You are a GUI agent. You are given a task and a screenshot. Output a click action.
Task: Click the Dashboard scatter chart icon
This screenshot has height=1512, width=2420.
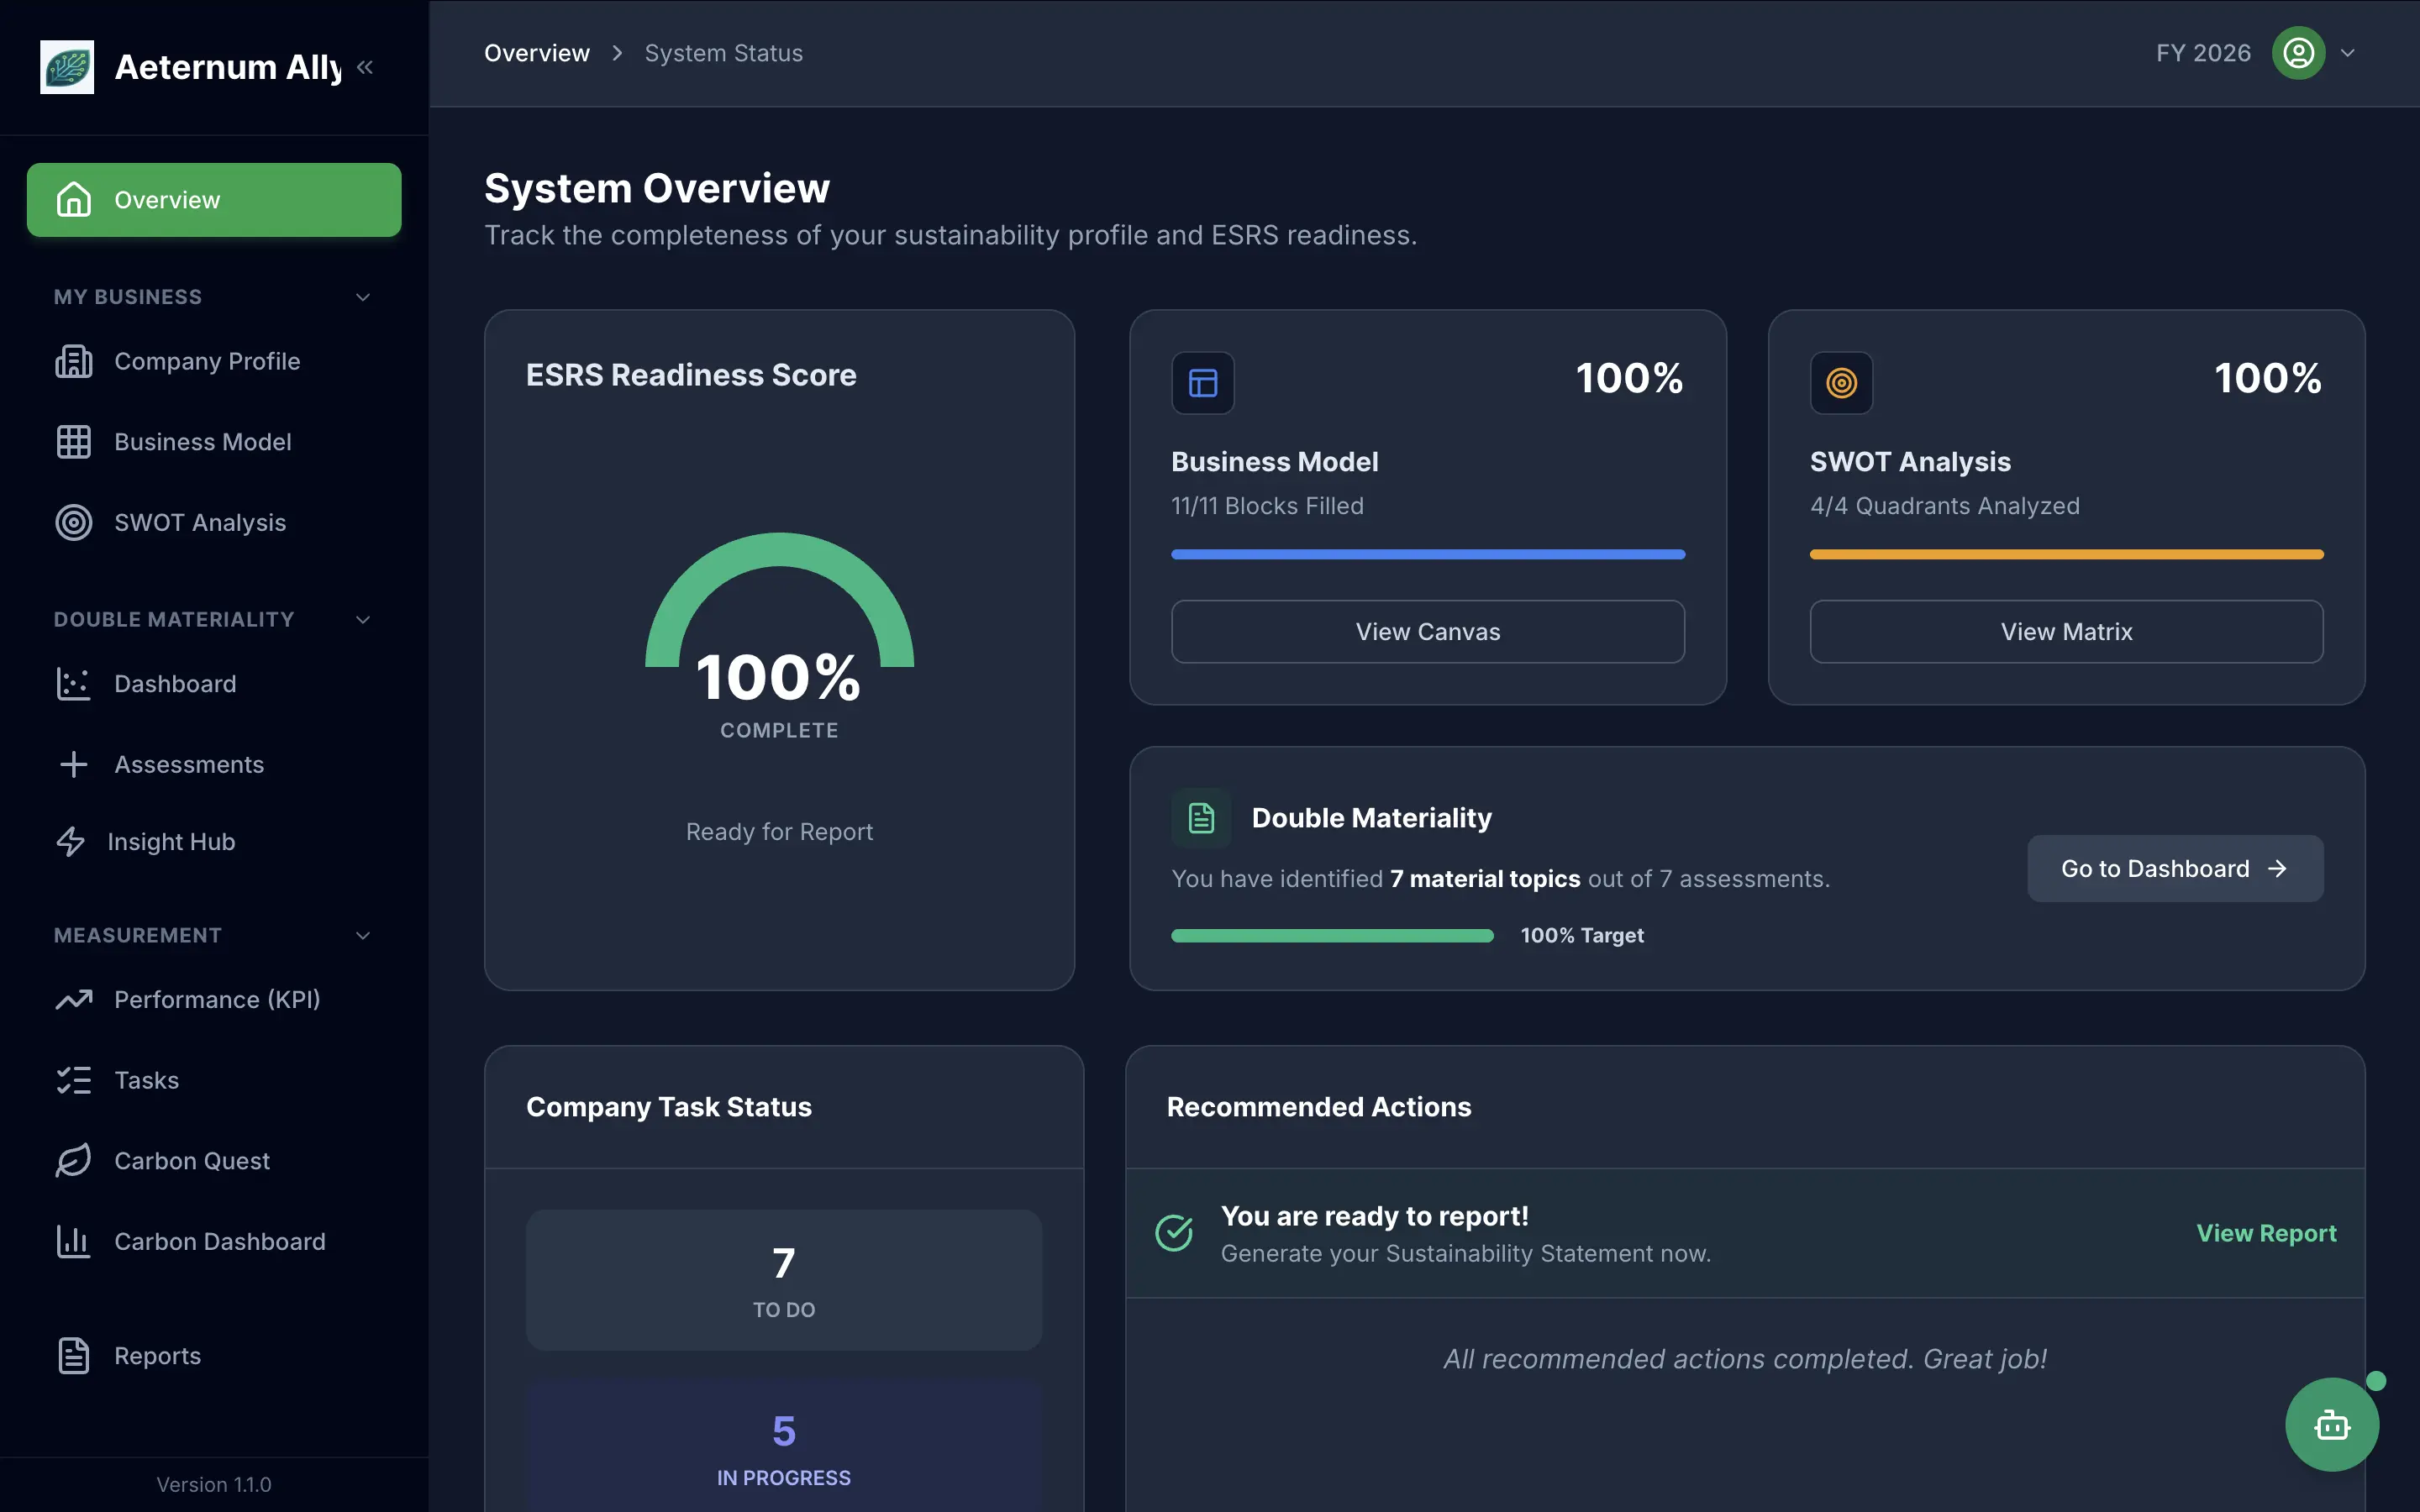point(74,684)
